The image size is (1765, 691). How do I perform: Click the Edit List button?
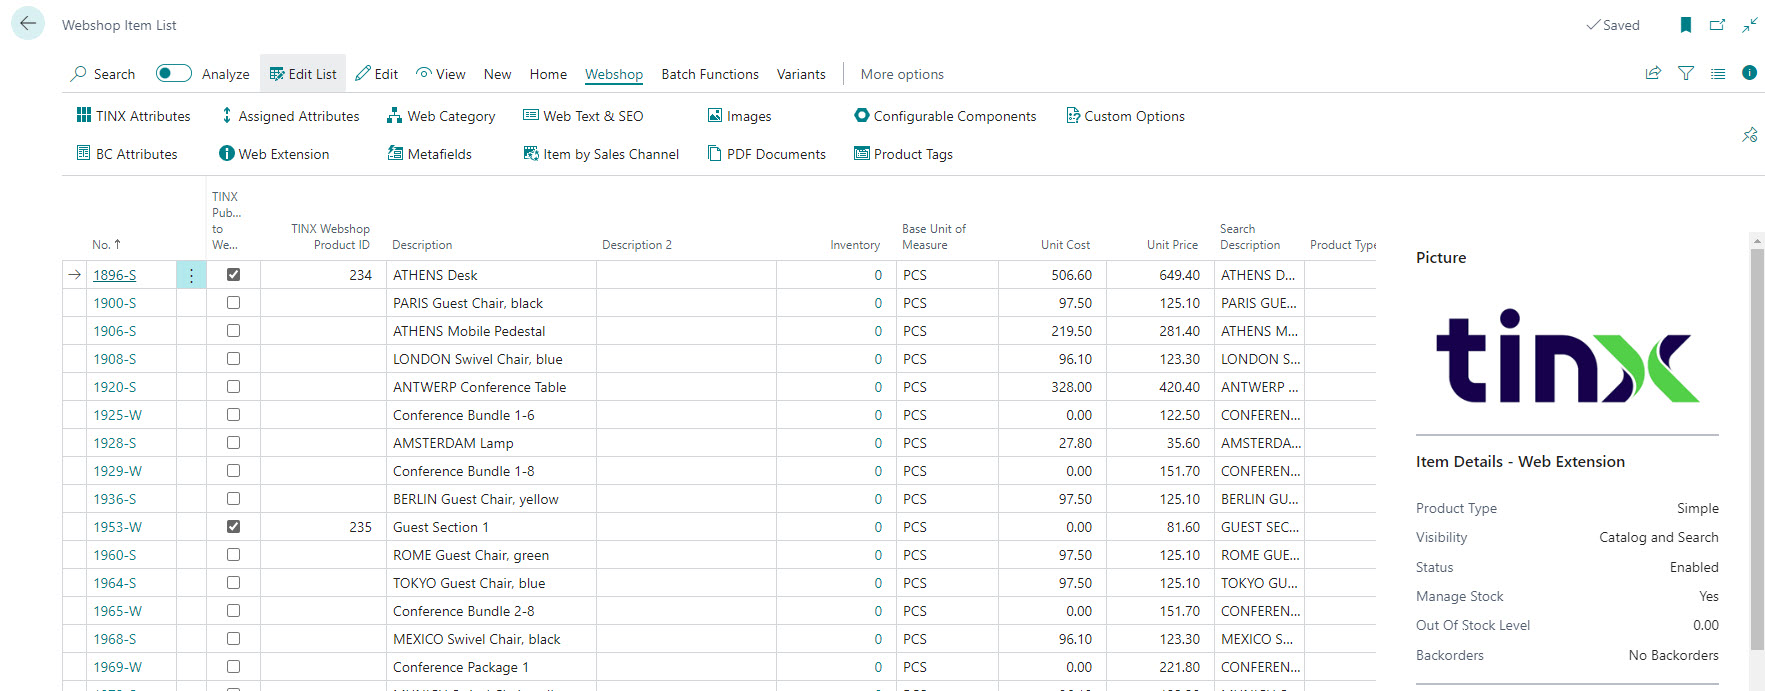(x=303, y=74)
